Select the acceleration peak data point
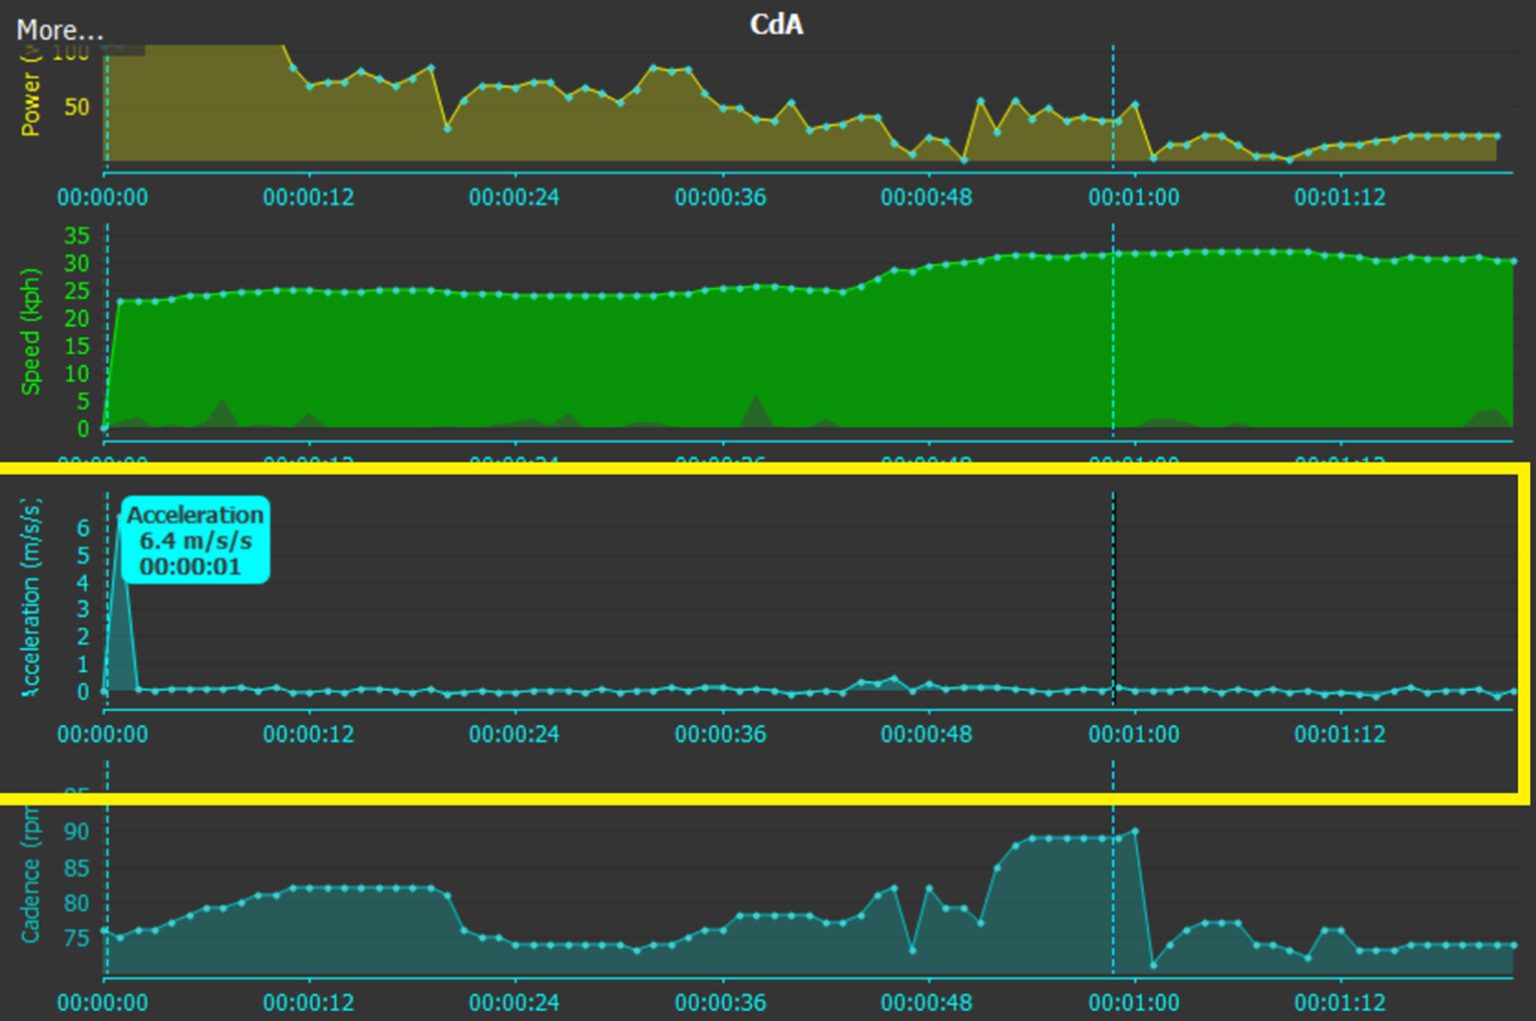1536x1021 pixels. [x=121, y=518]
